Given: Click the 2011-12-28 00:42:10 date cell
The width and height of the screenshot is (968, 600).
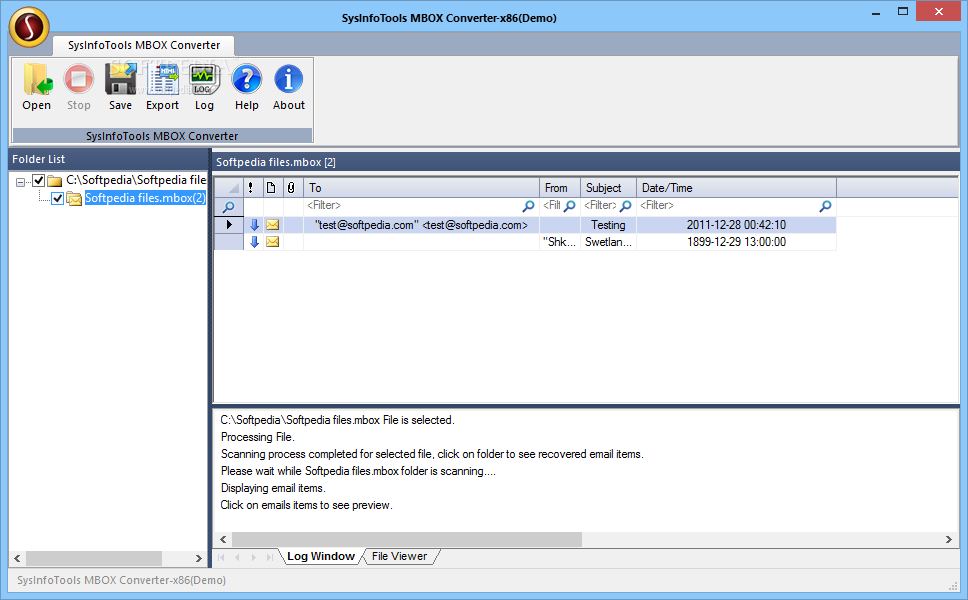Looking at the screenshot, I should [736, 225].
